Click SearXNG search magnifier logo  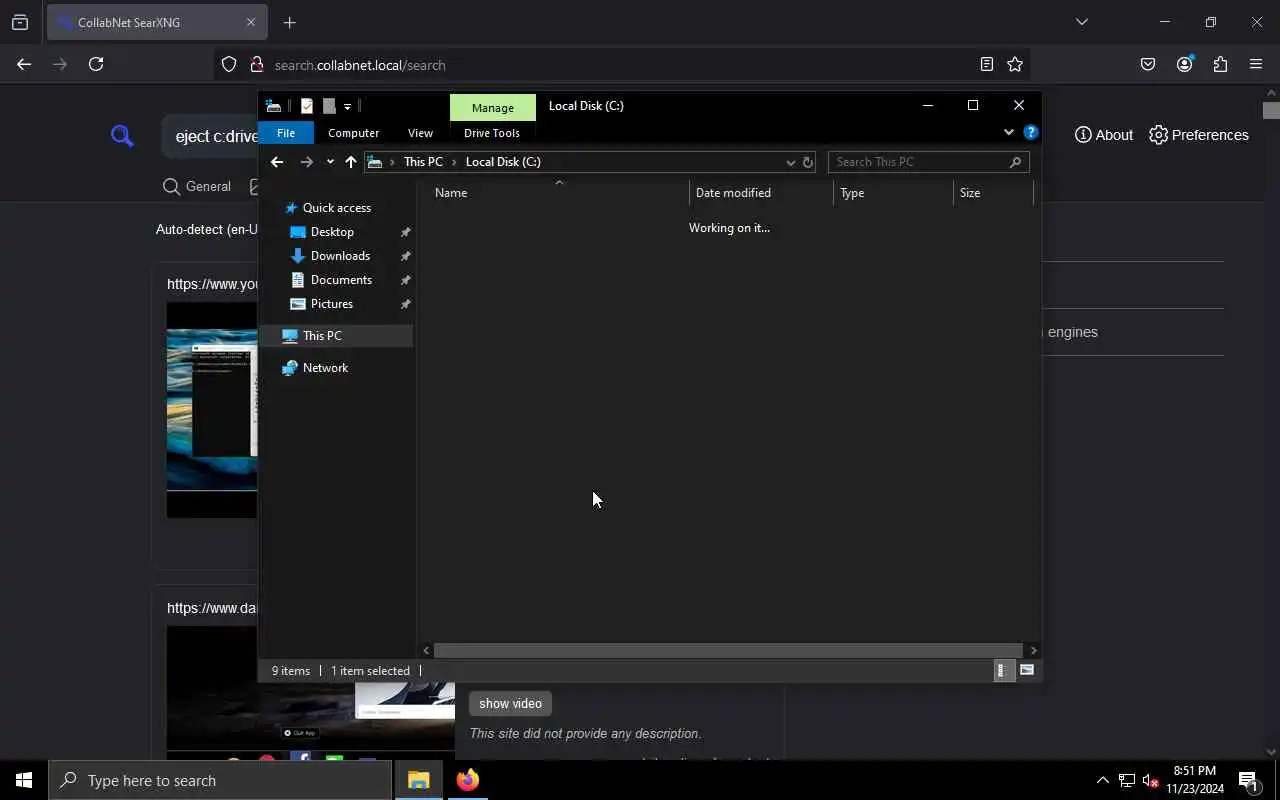point(122,136)
